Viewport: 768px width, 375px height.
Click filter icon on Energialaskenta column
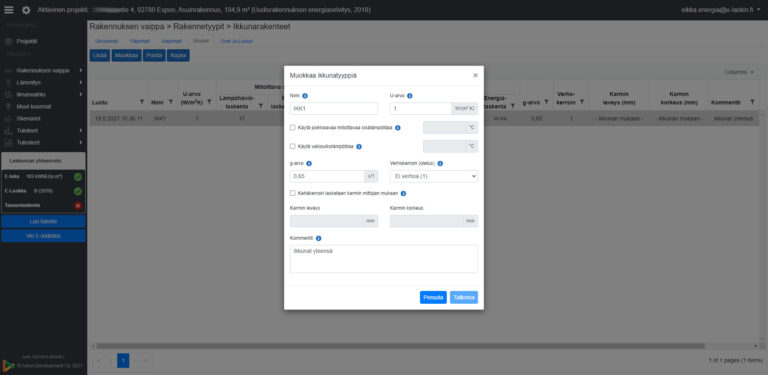tap(513, 106)
